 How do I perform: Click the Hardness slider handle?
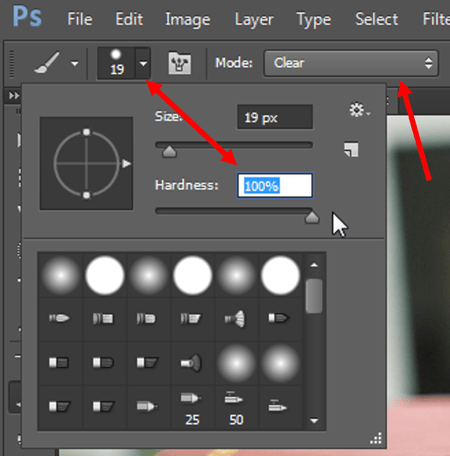(x=312, y=218)
